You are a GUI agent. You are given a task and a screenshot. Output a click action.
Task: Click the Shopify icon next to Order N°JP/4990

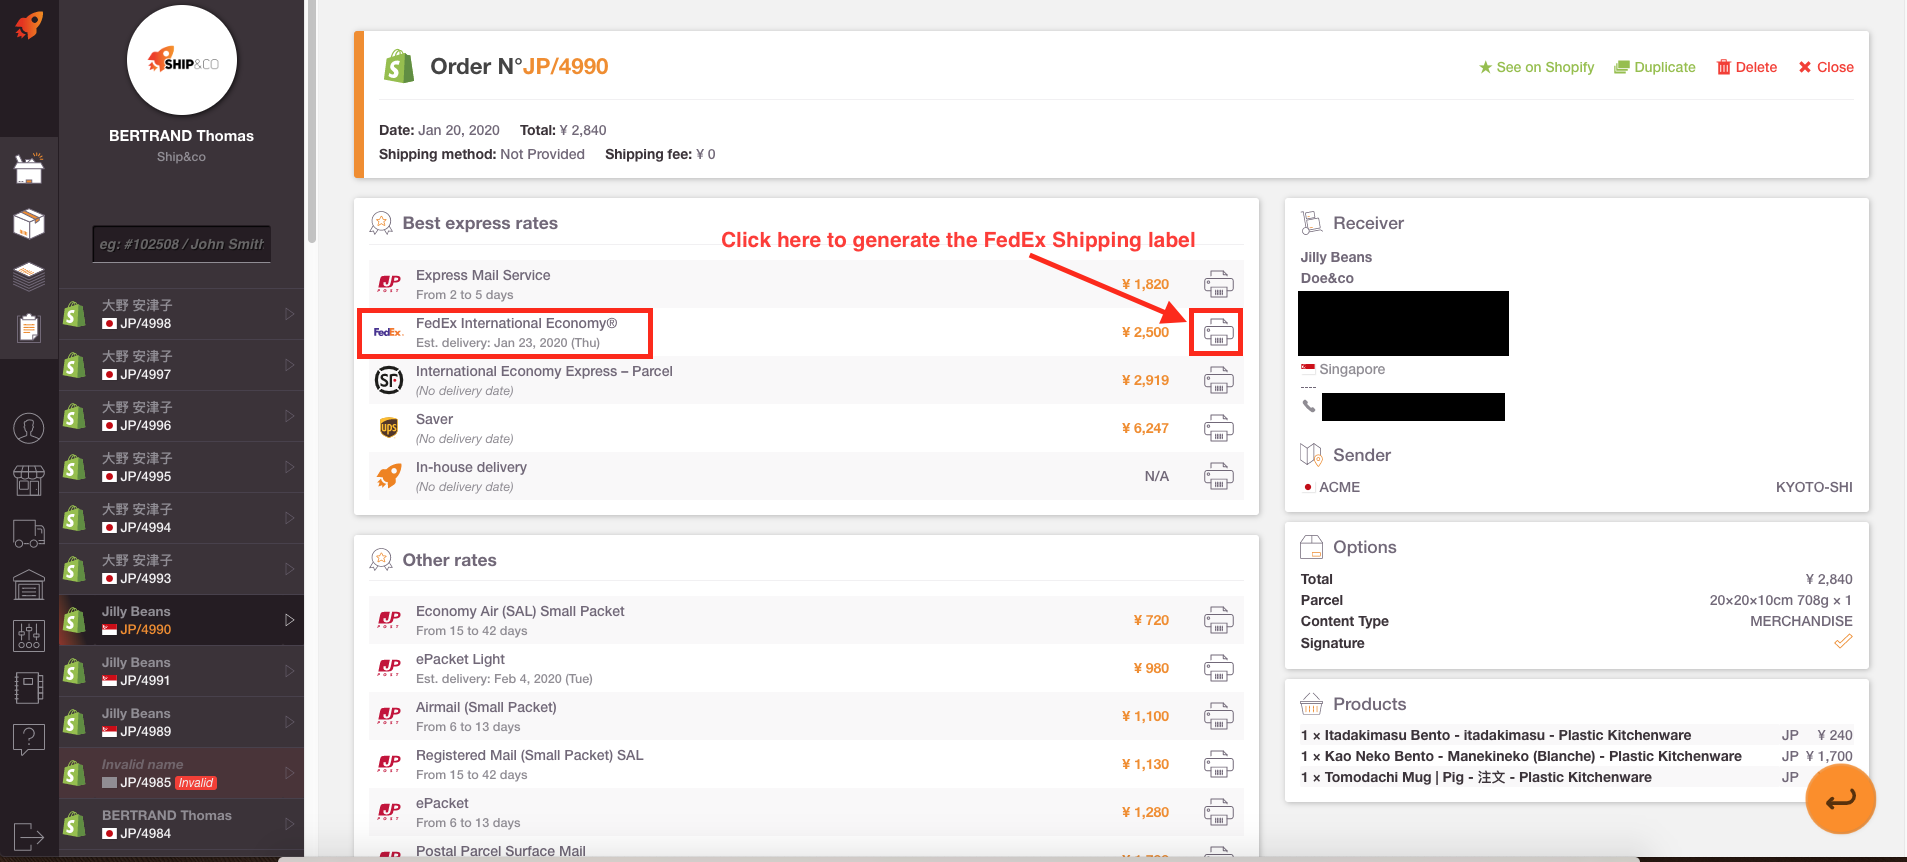(399, 67)
